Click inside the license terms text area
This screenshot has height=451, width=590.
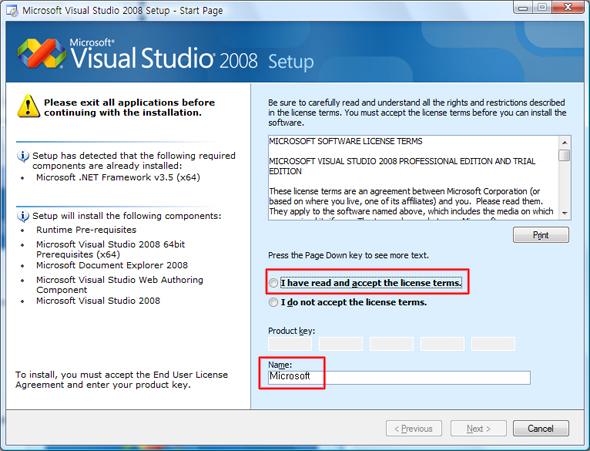click(x=413, y=177)
